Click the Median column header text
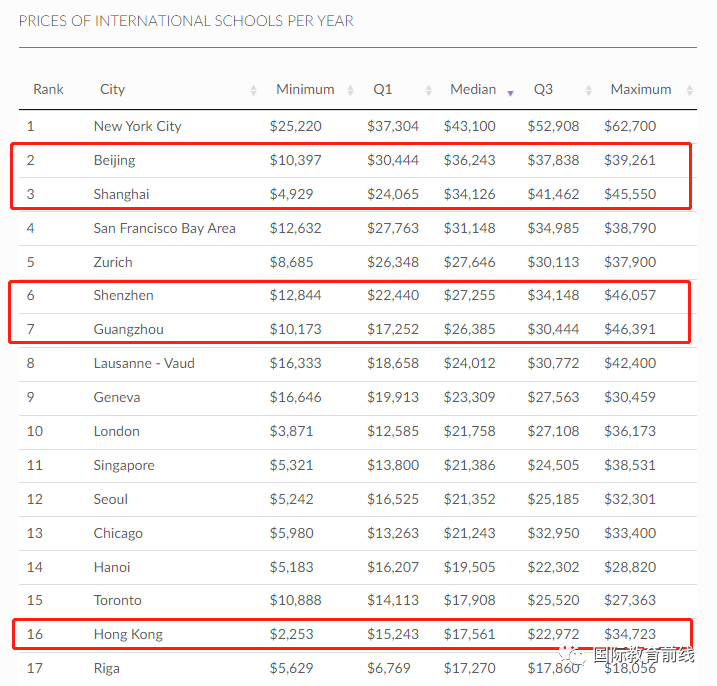This screenshot has width=717, height=686. pos(473,89)
